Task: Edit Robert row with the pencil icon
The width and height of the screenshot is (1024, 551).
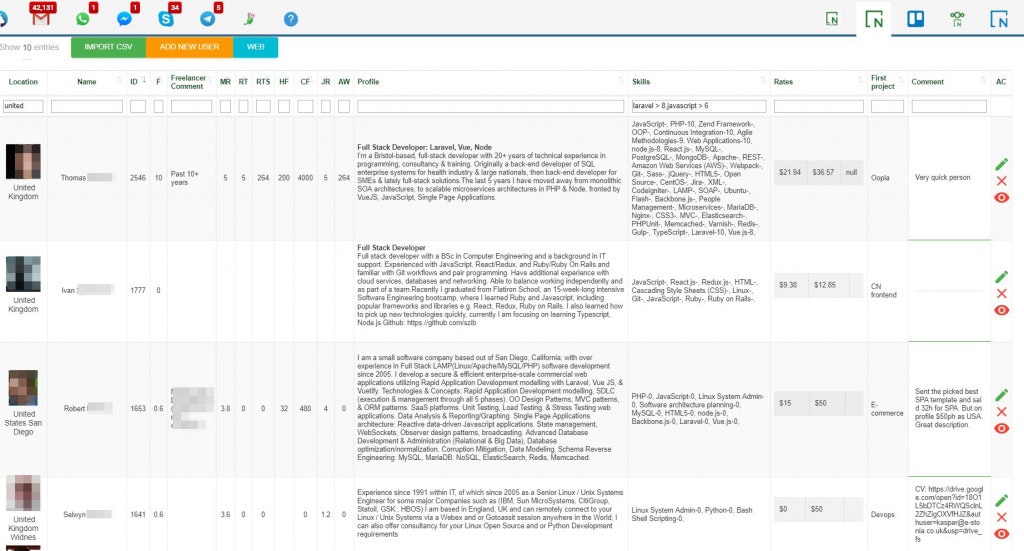Action: (1001, 395)
